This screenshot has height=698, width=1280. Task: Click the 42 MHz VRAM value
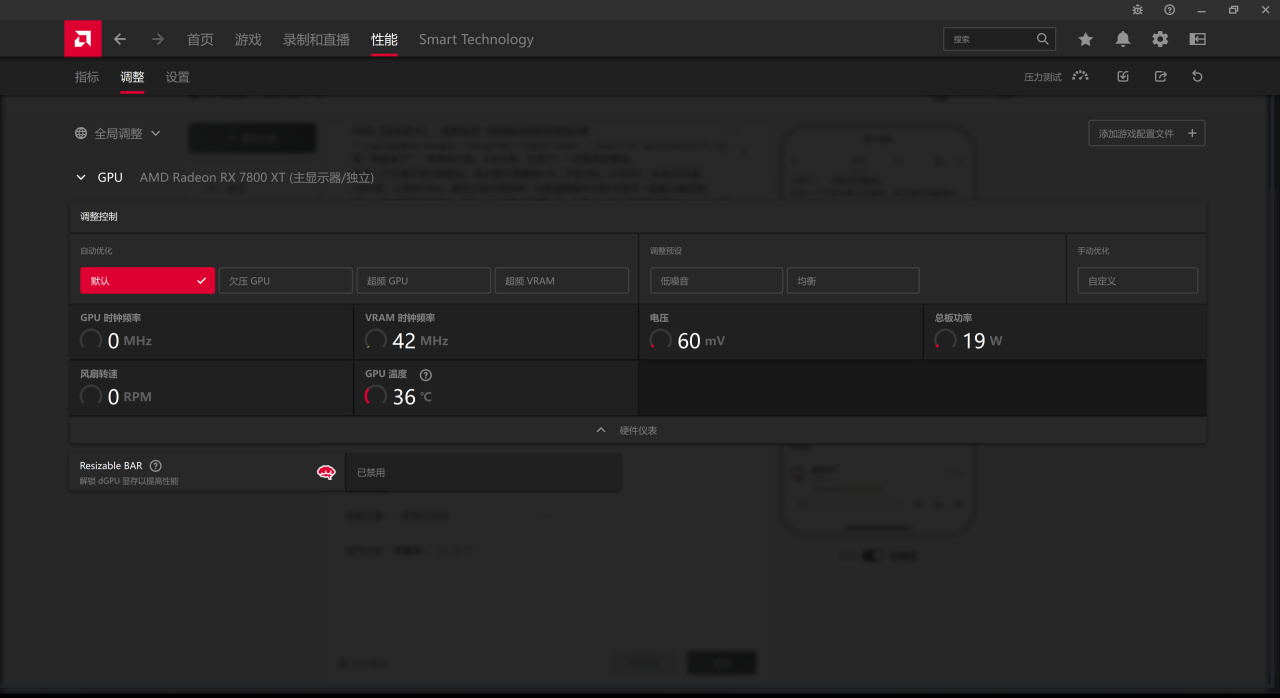click(x=420, y=341)
